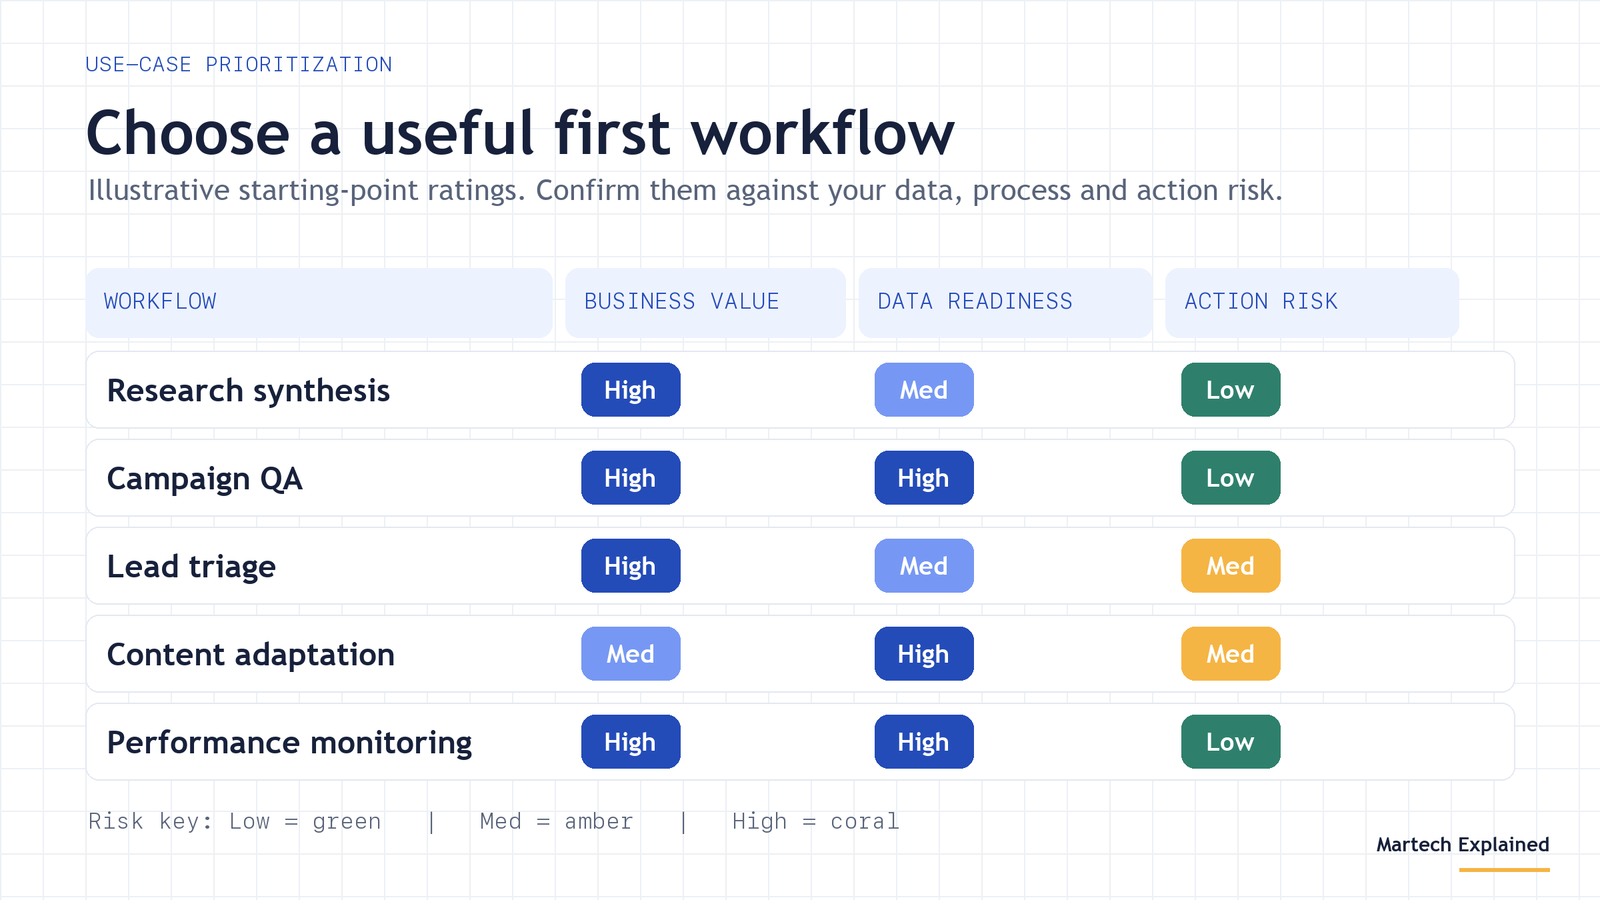Click the 'Campaign QA' row label
This screenshot has height=900, width=1600.
(x=204, y=478)
